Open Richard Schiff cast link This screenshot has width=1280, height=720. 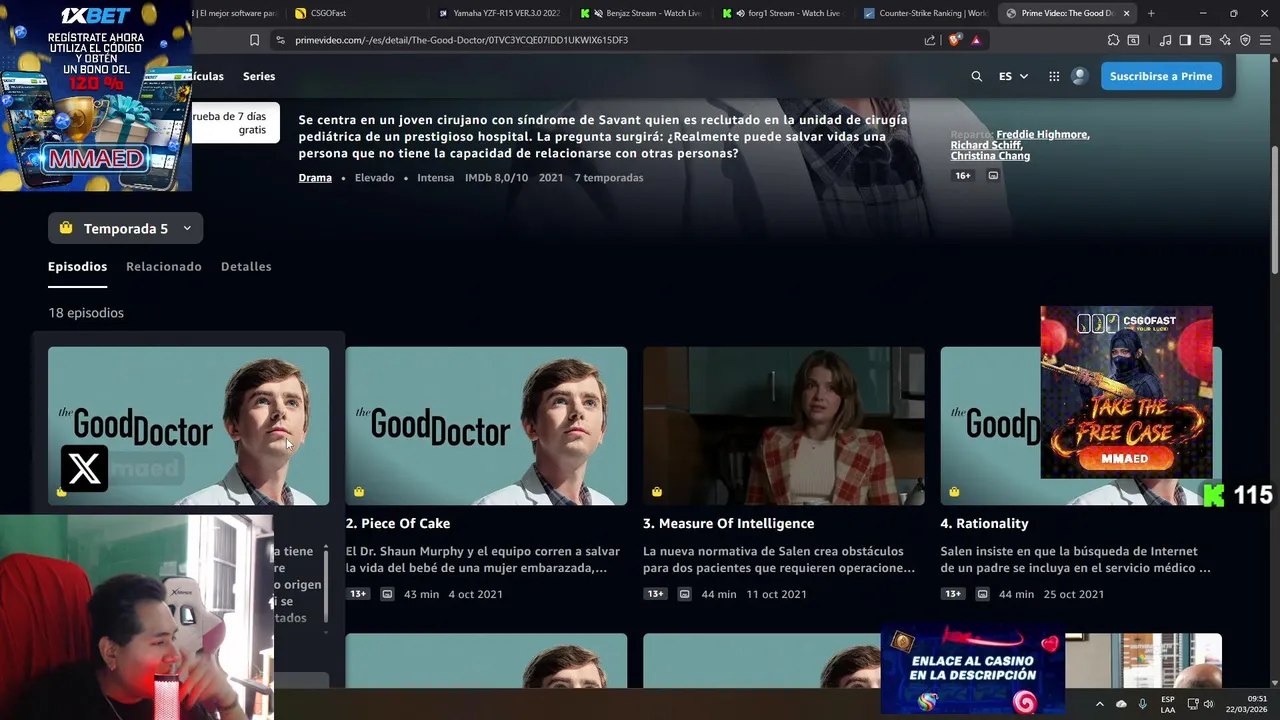(x=985, y=145)
